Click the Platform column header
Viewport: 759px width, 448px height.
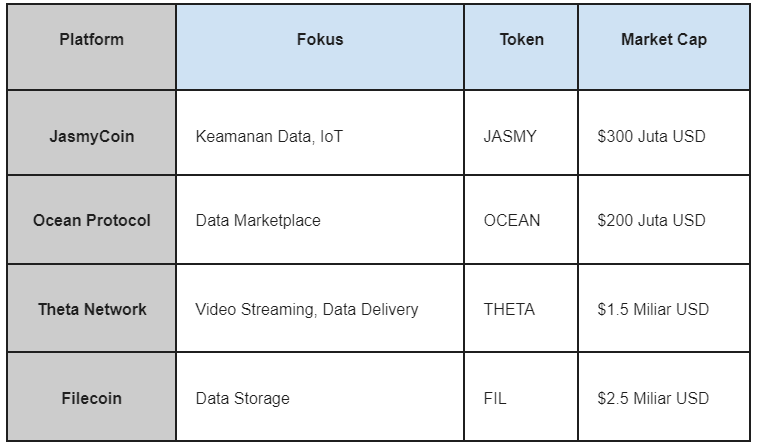coord(91,47)
